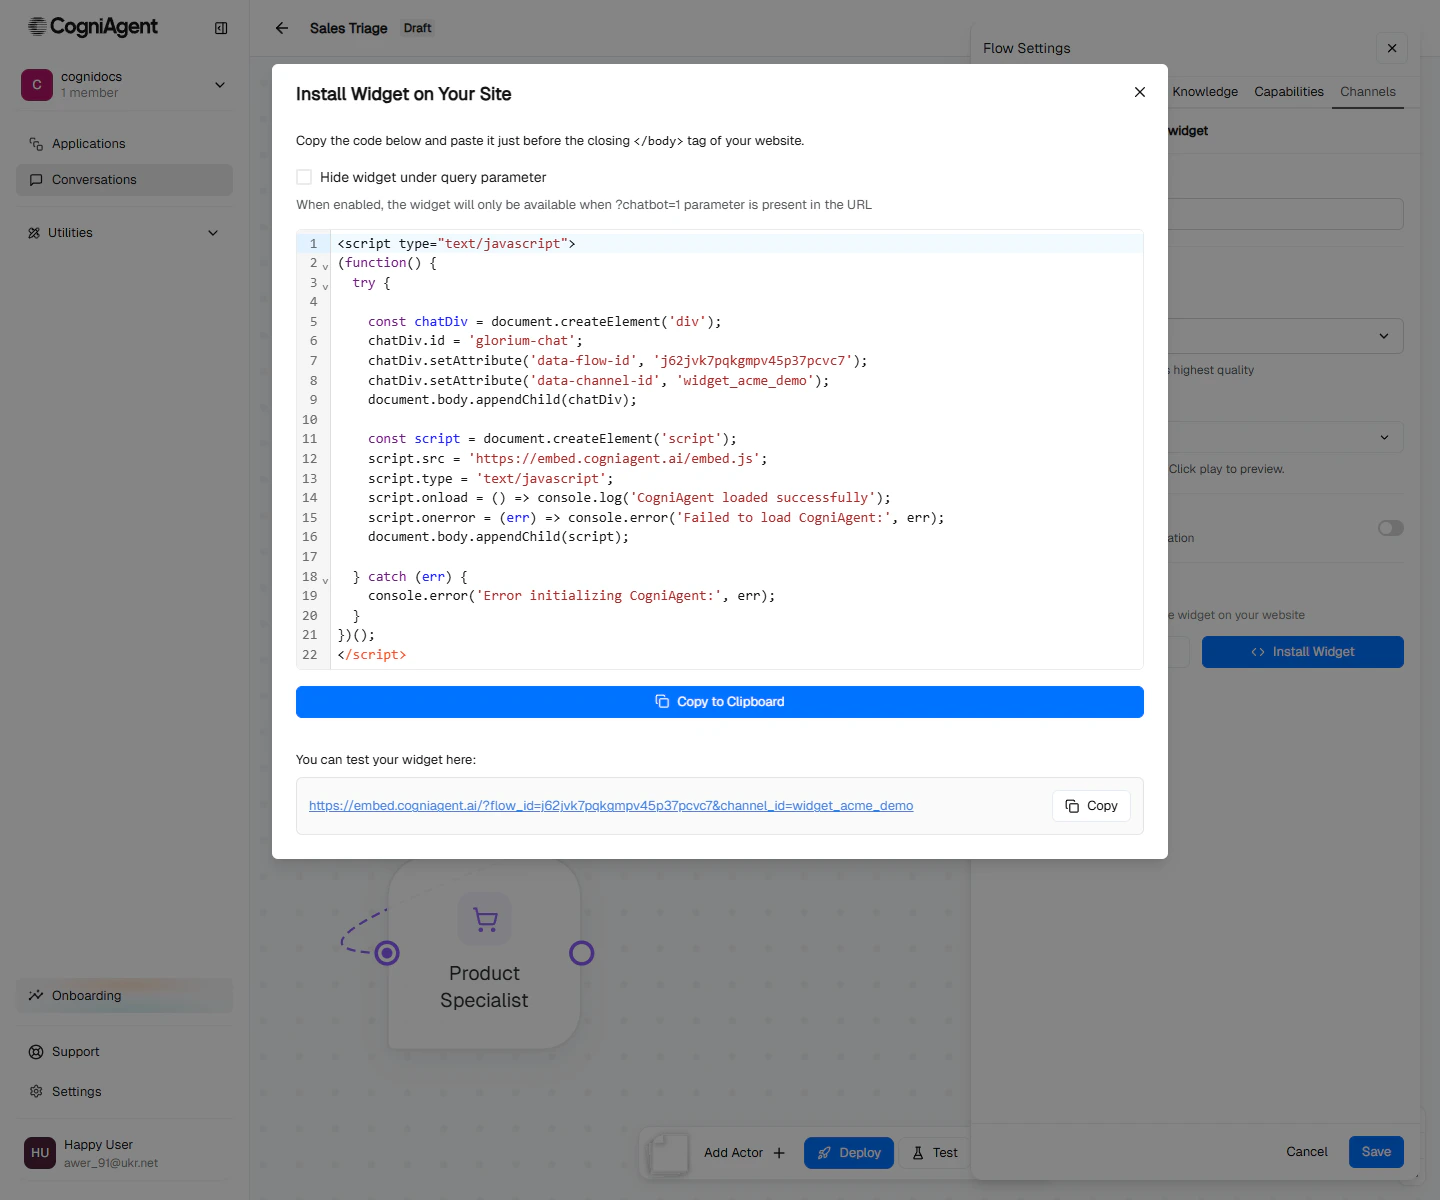Click Cancel in Flow Settings
Viewport: 1440px width, 1200px height.
tap(1307, 1152)
